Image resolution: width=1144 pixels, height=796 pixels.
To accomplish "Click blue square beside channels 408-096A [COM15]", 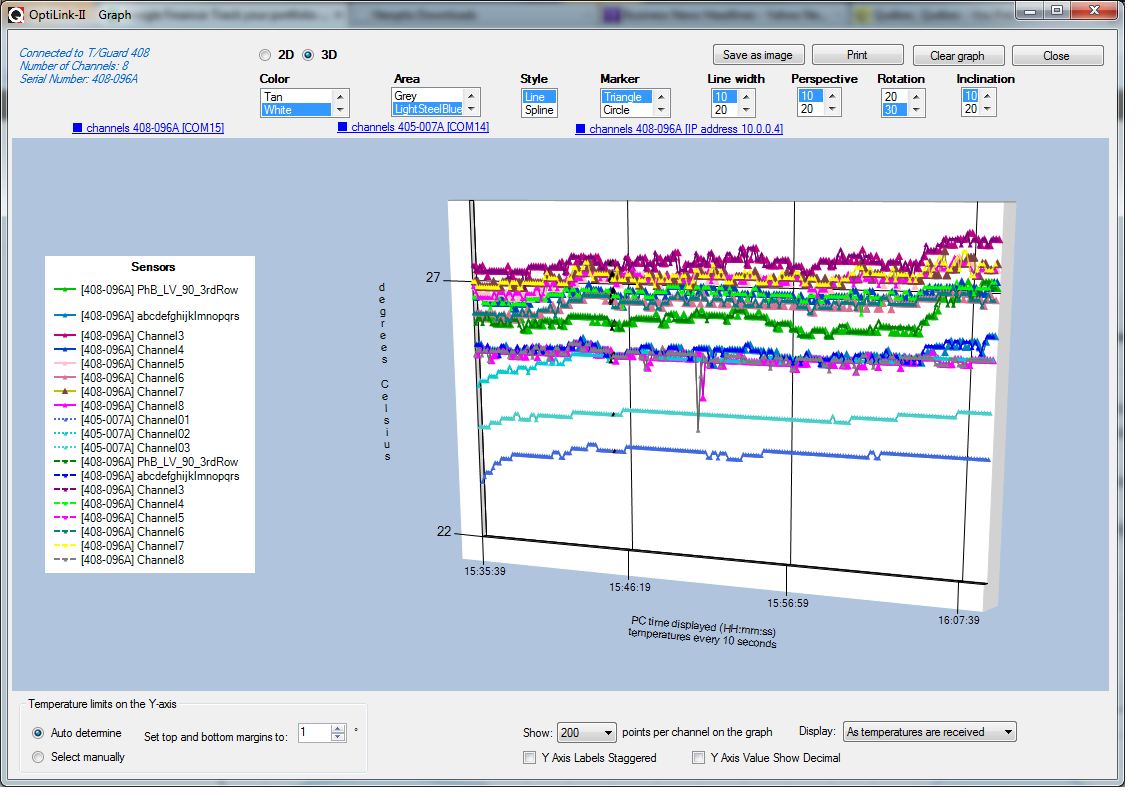I will tap(78, 128).
